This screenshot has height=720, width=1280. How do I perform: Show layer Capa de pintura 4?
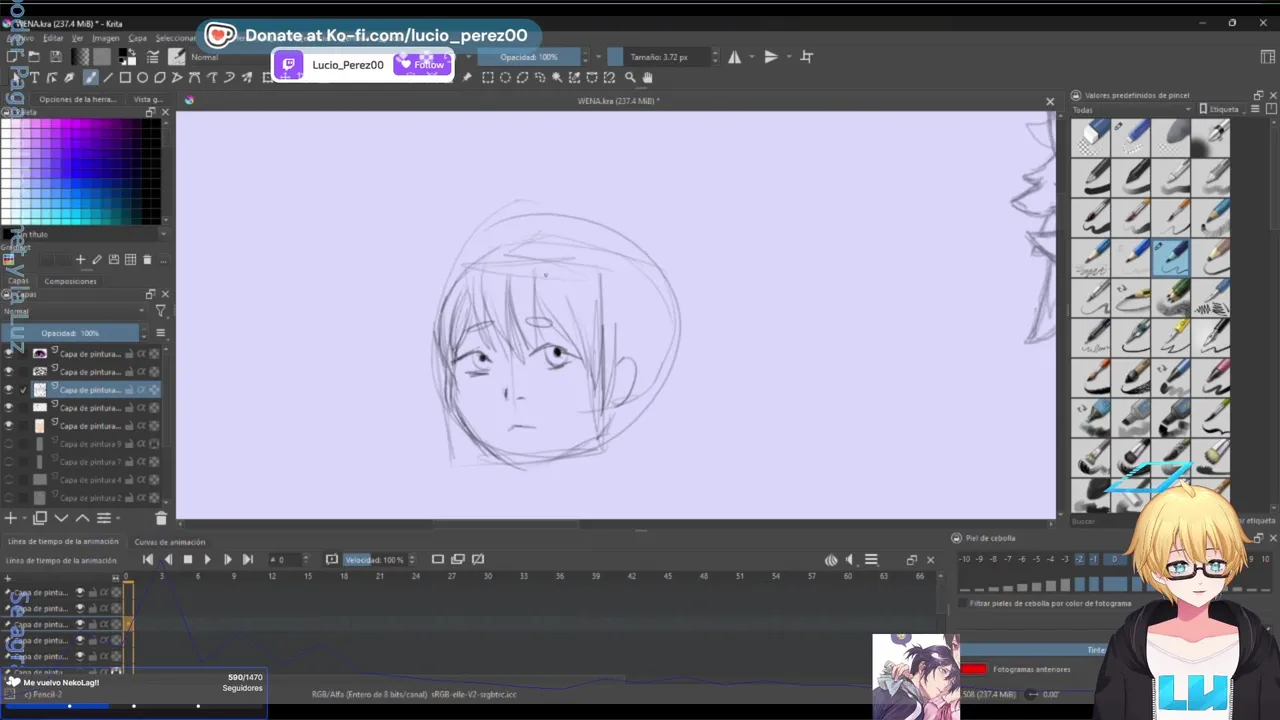(9, 480)
